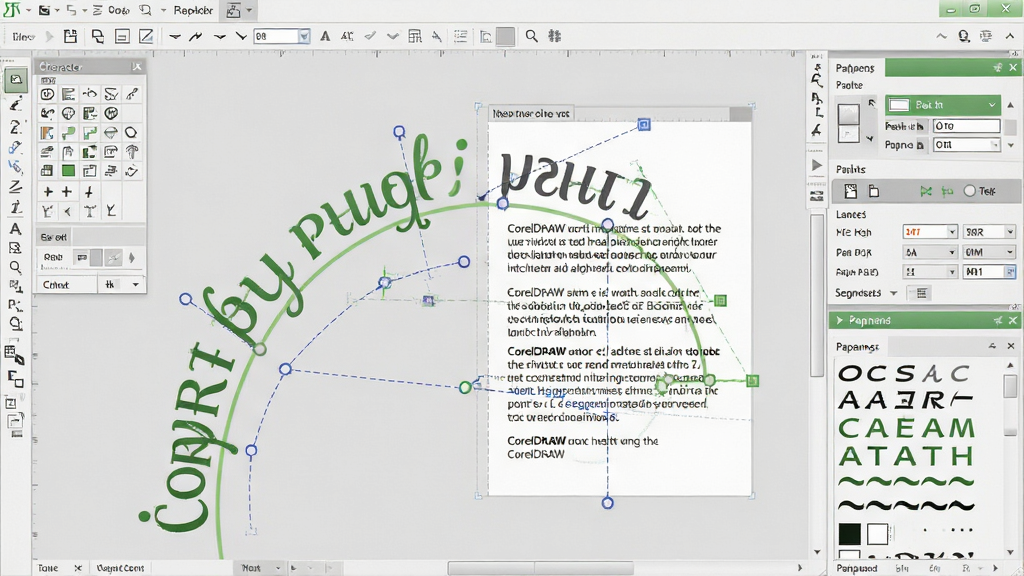Click the Eie menu label in top toolbar
The image size is (1024, 576).
pyautogui.click(x=23, y=37)
